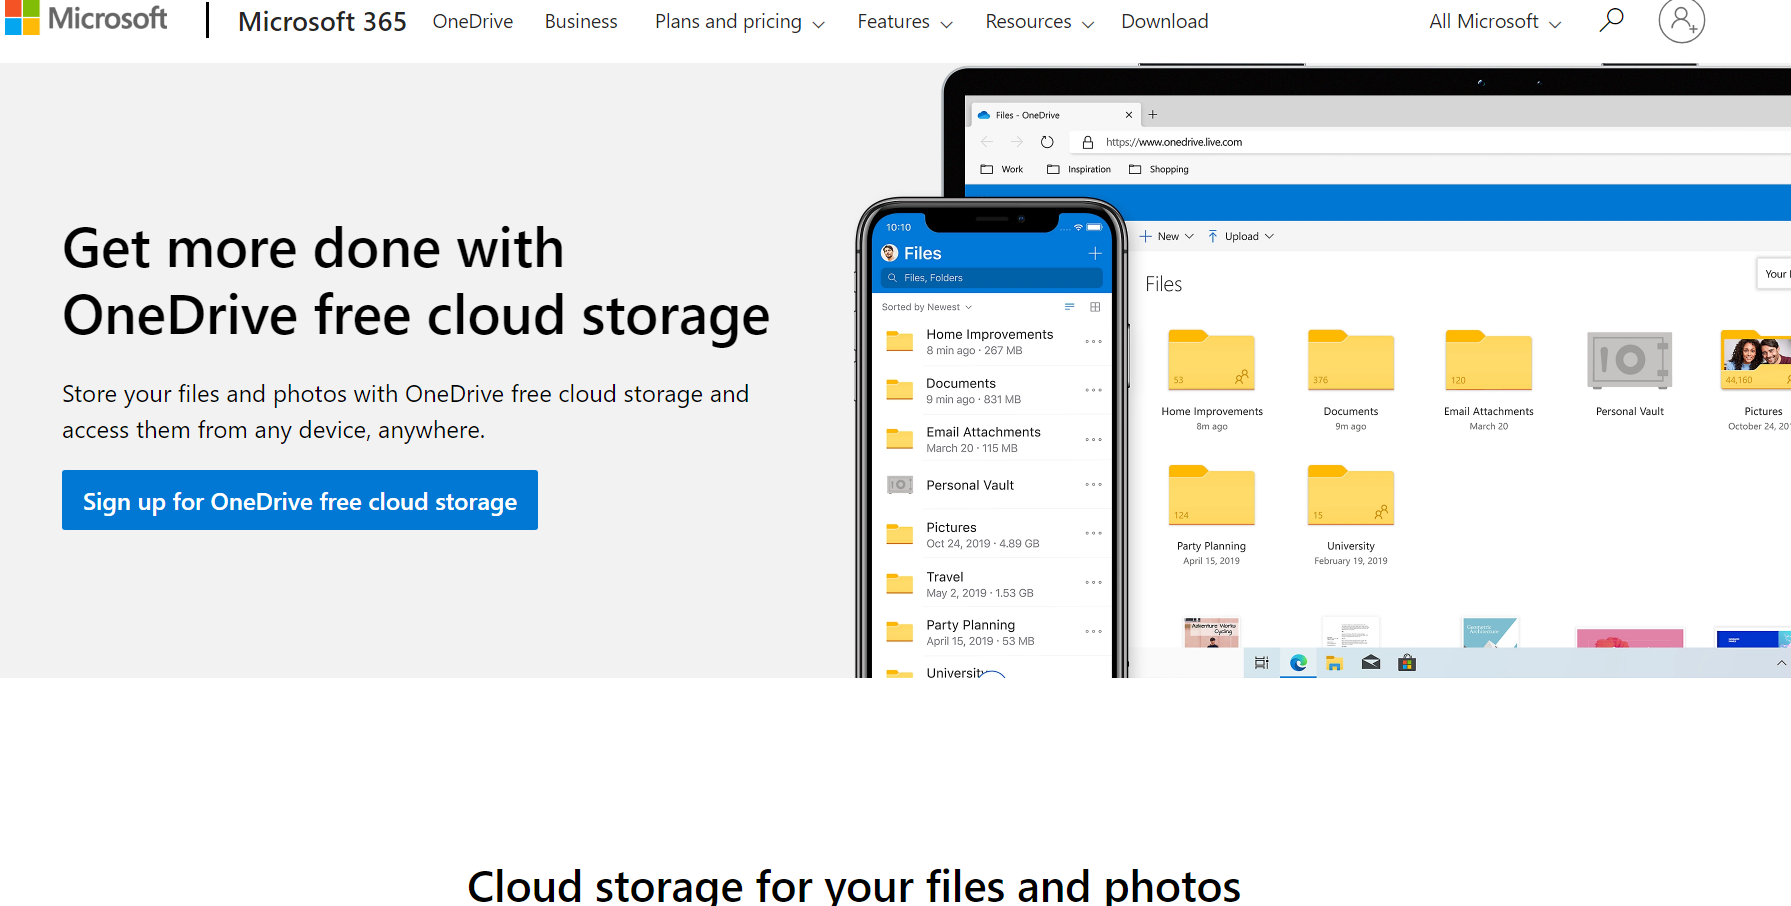The image size is (1791, 906).
Task: Select Documents row on phone list
Action: pyautogui.click(x=992, y=391)
